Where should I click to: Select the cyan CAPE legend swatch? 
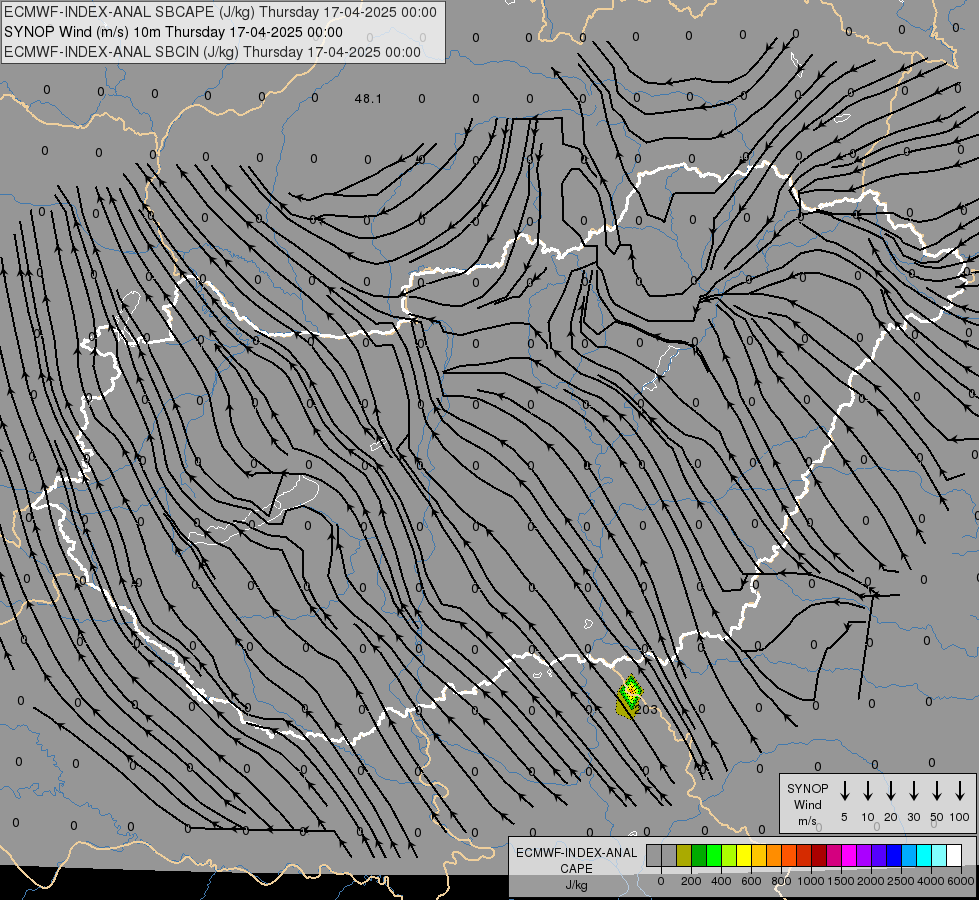point(924,855)
